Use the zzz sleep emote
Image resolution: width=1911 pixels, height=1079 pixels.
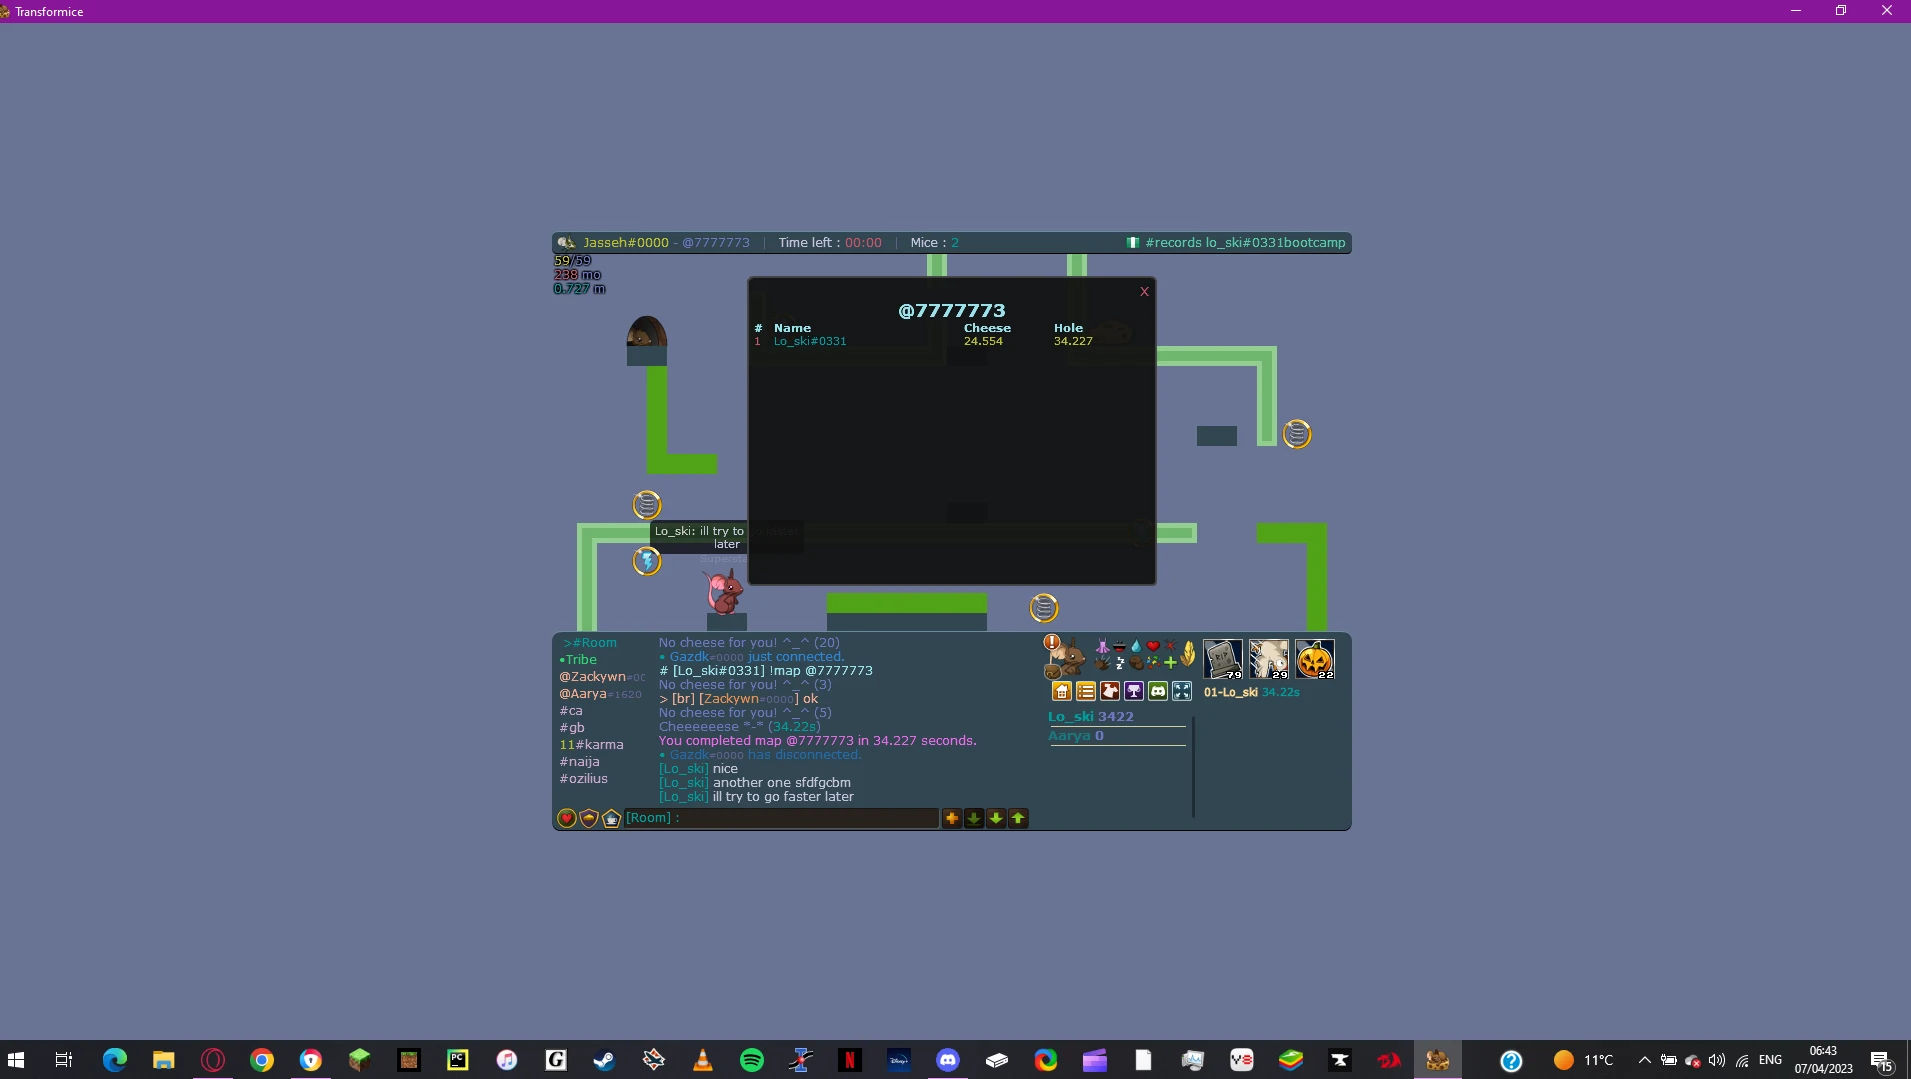click(x=1120, y=663)
